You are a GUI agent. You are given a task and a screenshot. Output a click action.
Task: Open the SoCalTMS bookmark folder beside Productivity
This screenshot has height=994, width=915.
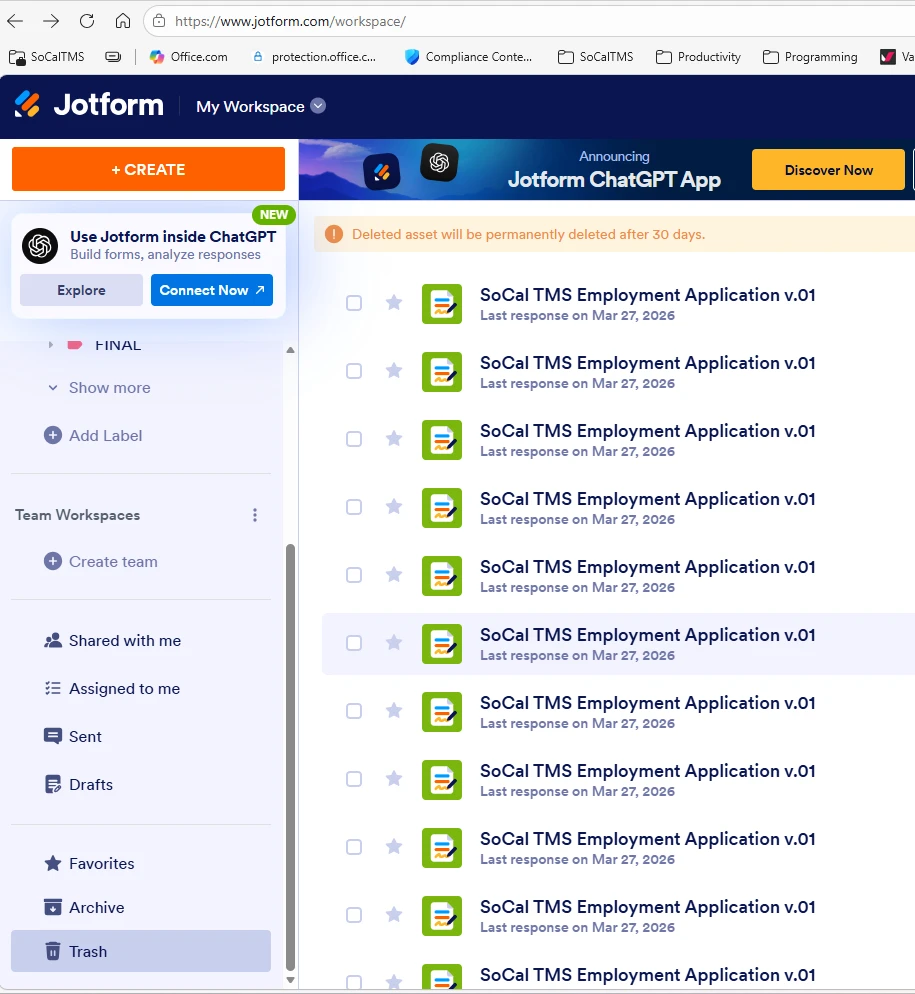[x=595, y=57]
